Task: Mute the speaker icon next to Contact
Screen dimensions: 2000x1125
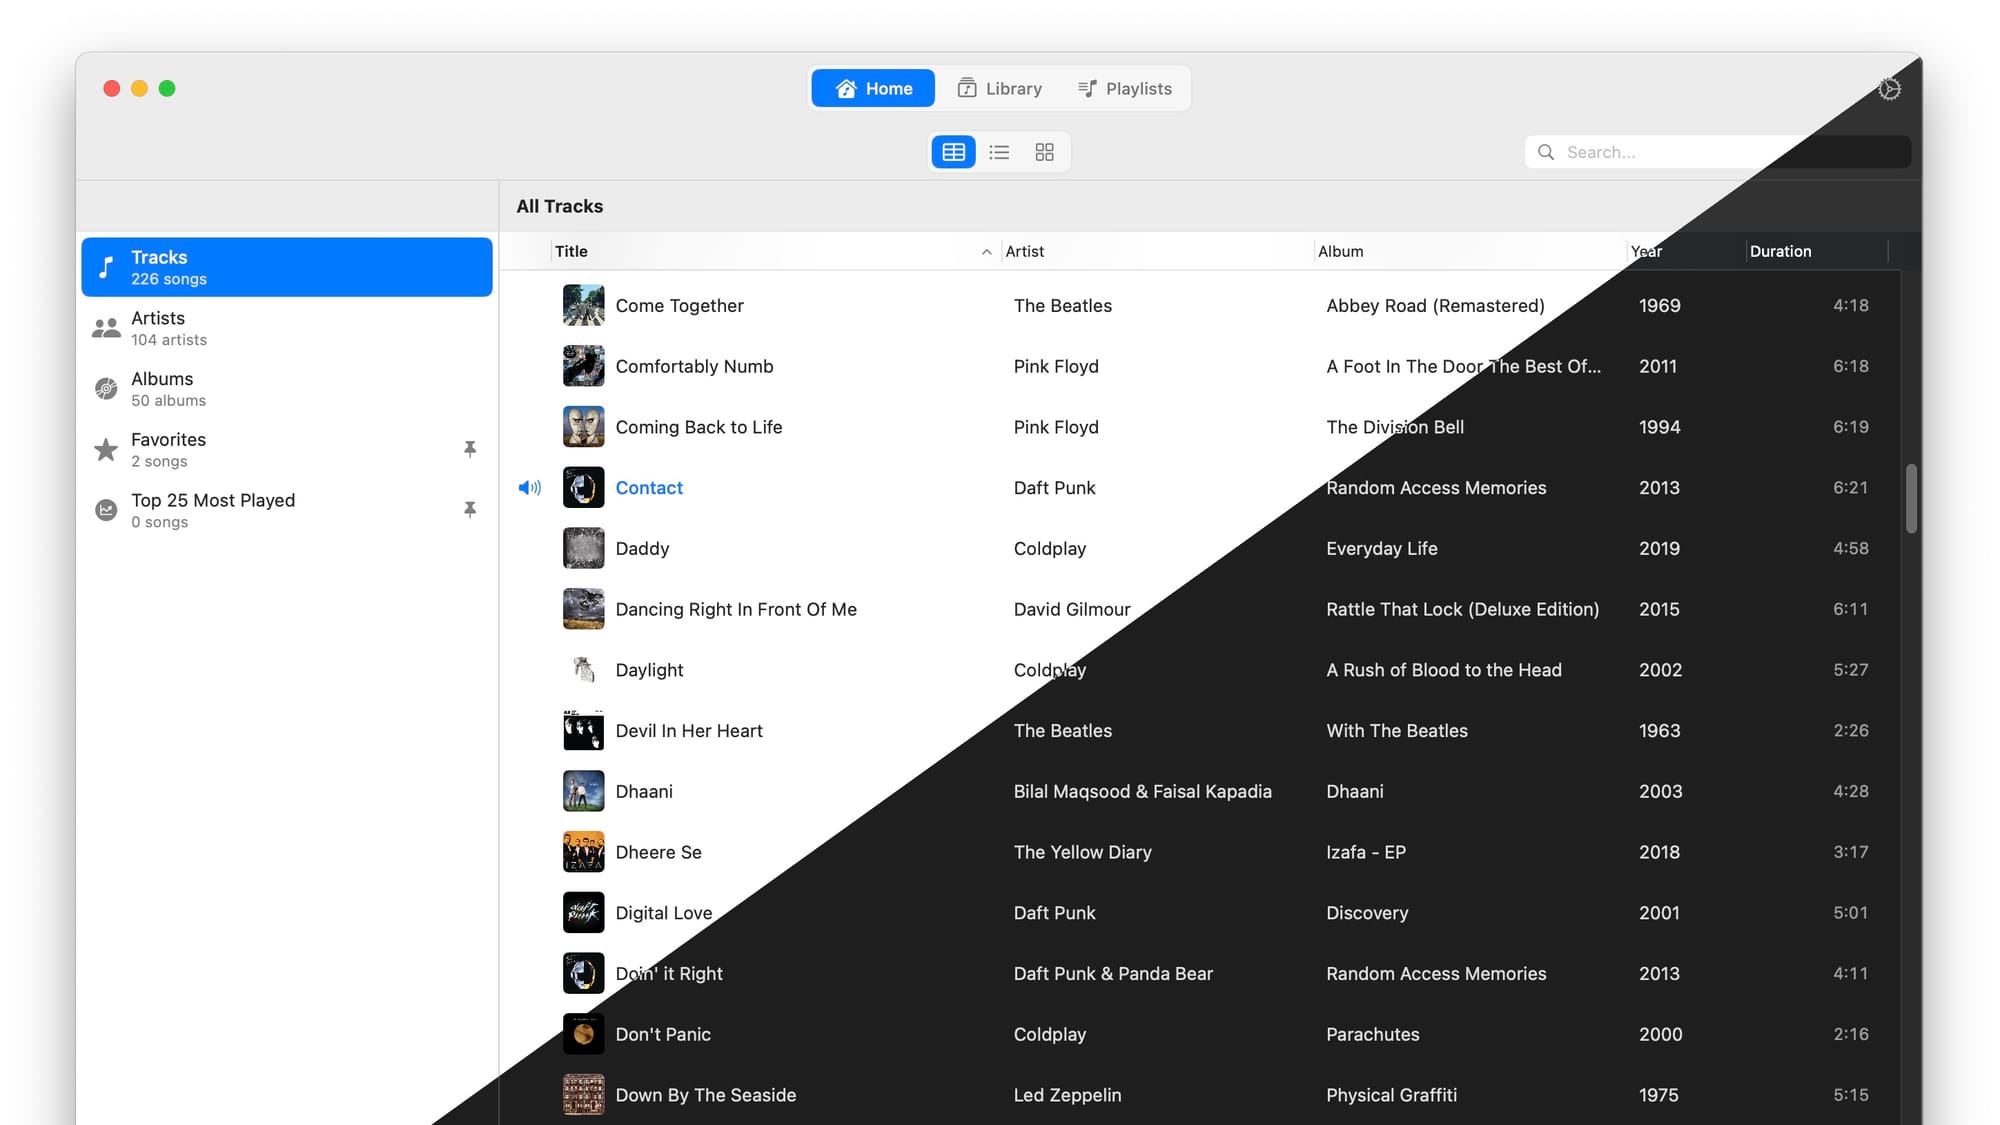Action: coord(529,487)
